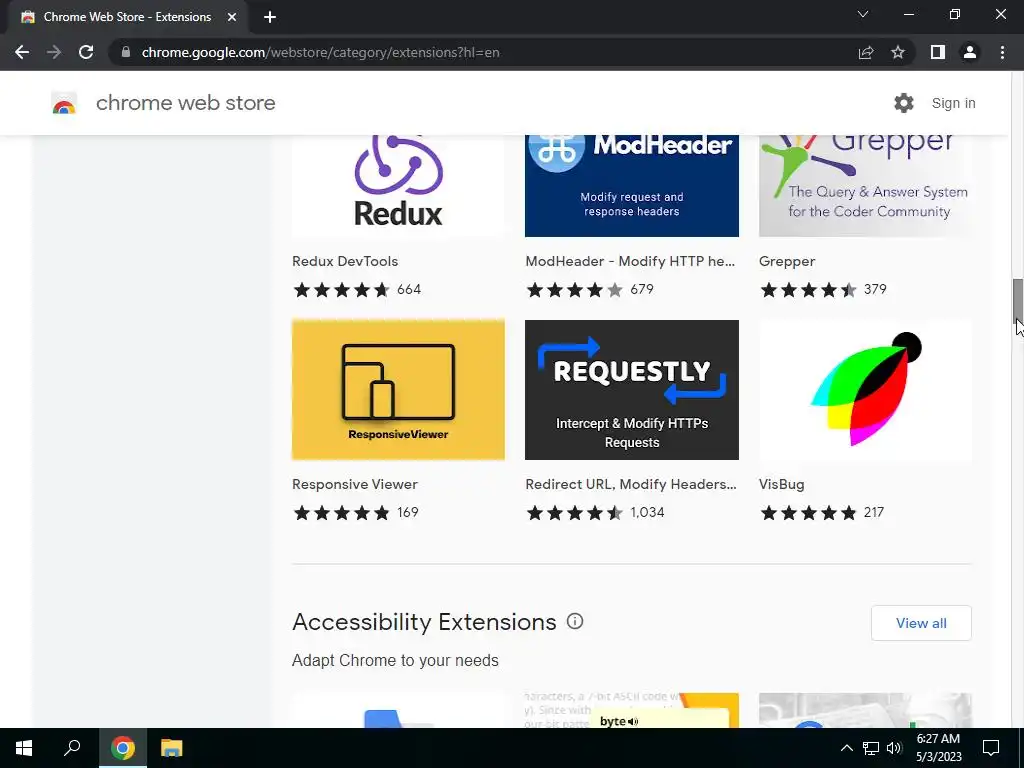Click the Adapt Chrome to your needs text
The width and height of the screenshot is (1024, 768).
pyautogui.click(x=395, y=660)
